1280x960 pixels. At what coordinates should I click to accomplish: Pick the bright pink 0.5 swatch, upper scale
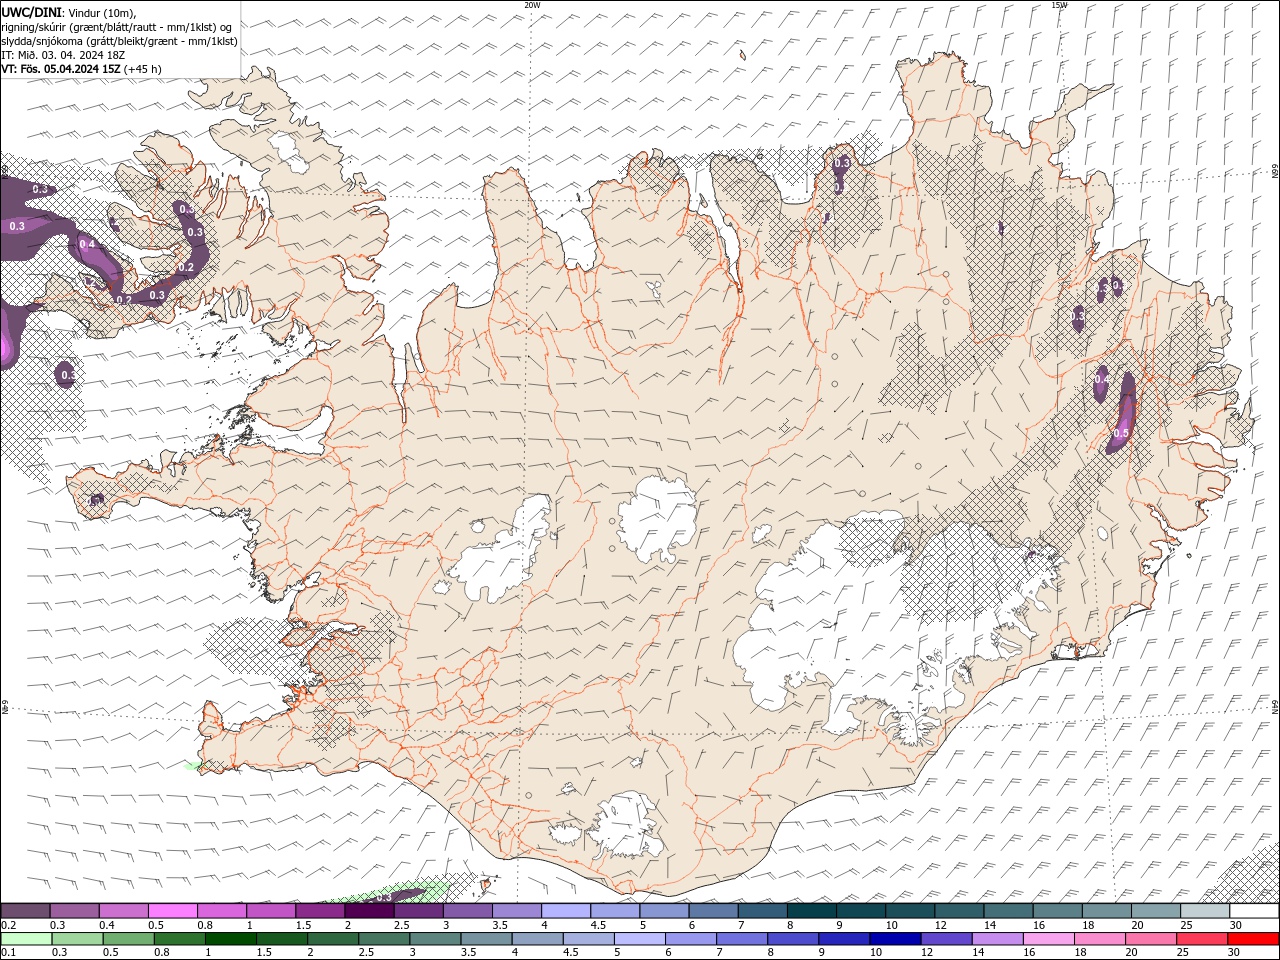tap(172, 910)
